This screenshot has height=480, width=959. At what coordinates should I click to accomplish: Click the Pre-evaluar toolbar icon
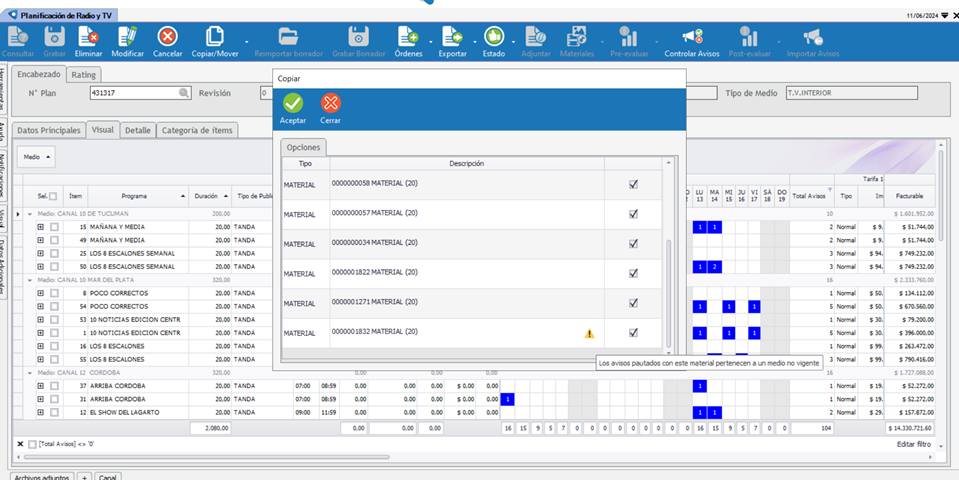coord(628,37)
